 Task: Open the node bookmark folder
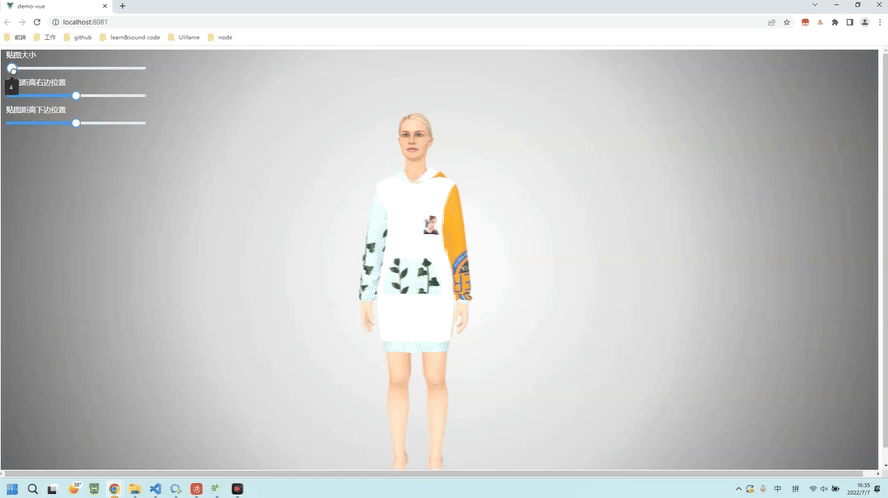coord(220,37)
